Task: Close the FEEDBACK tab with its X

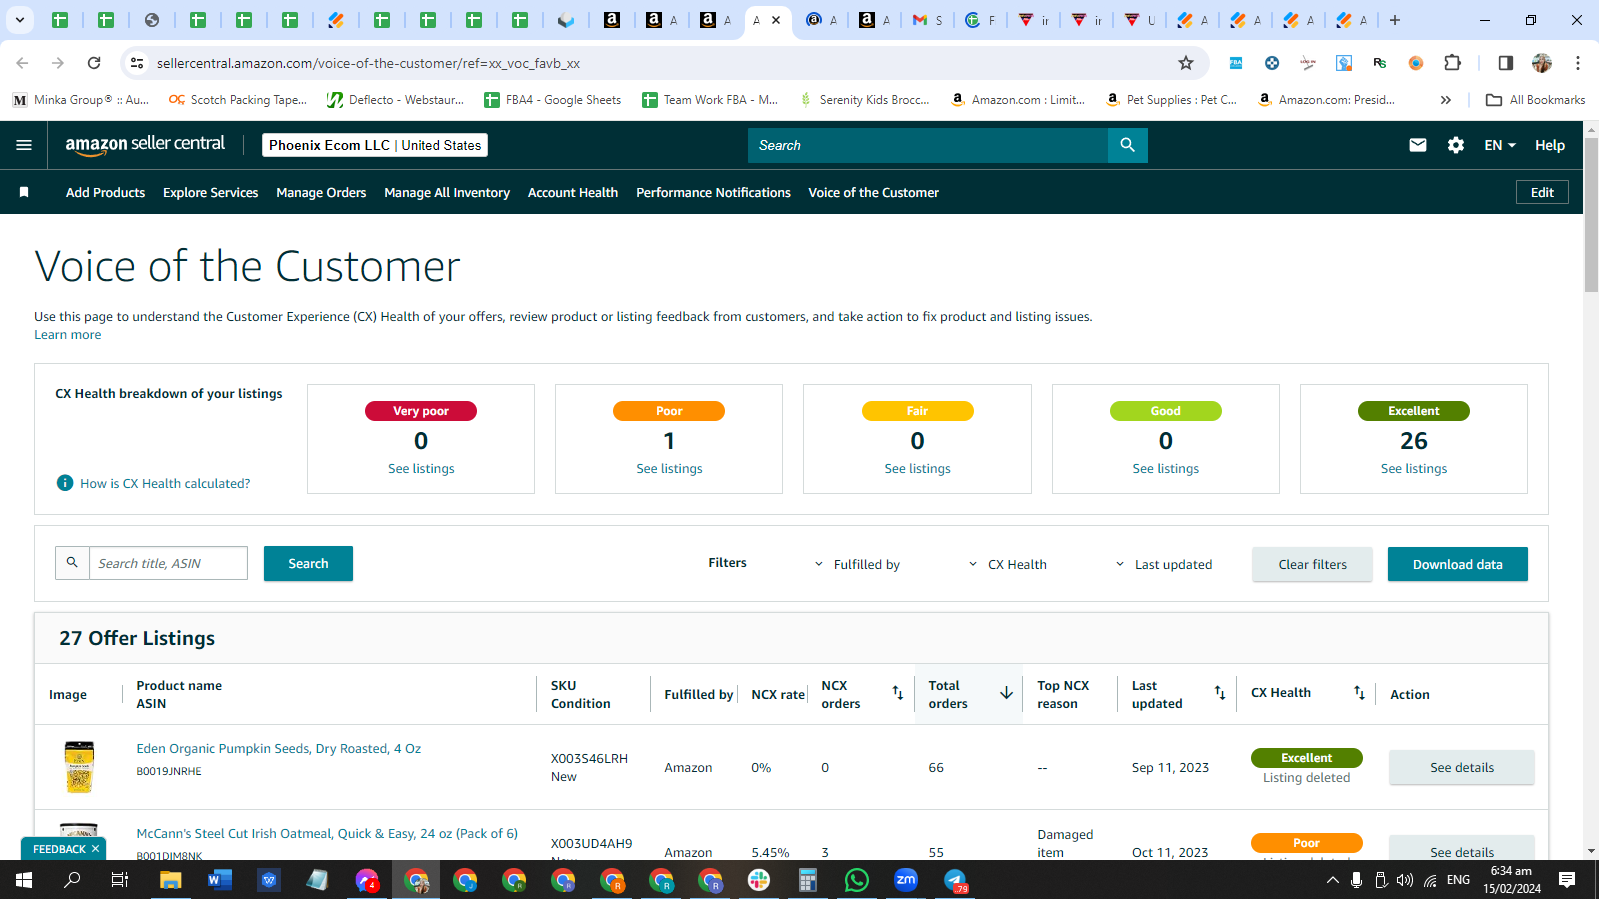Action: tap(95, 849)
